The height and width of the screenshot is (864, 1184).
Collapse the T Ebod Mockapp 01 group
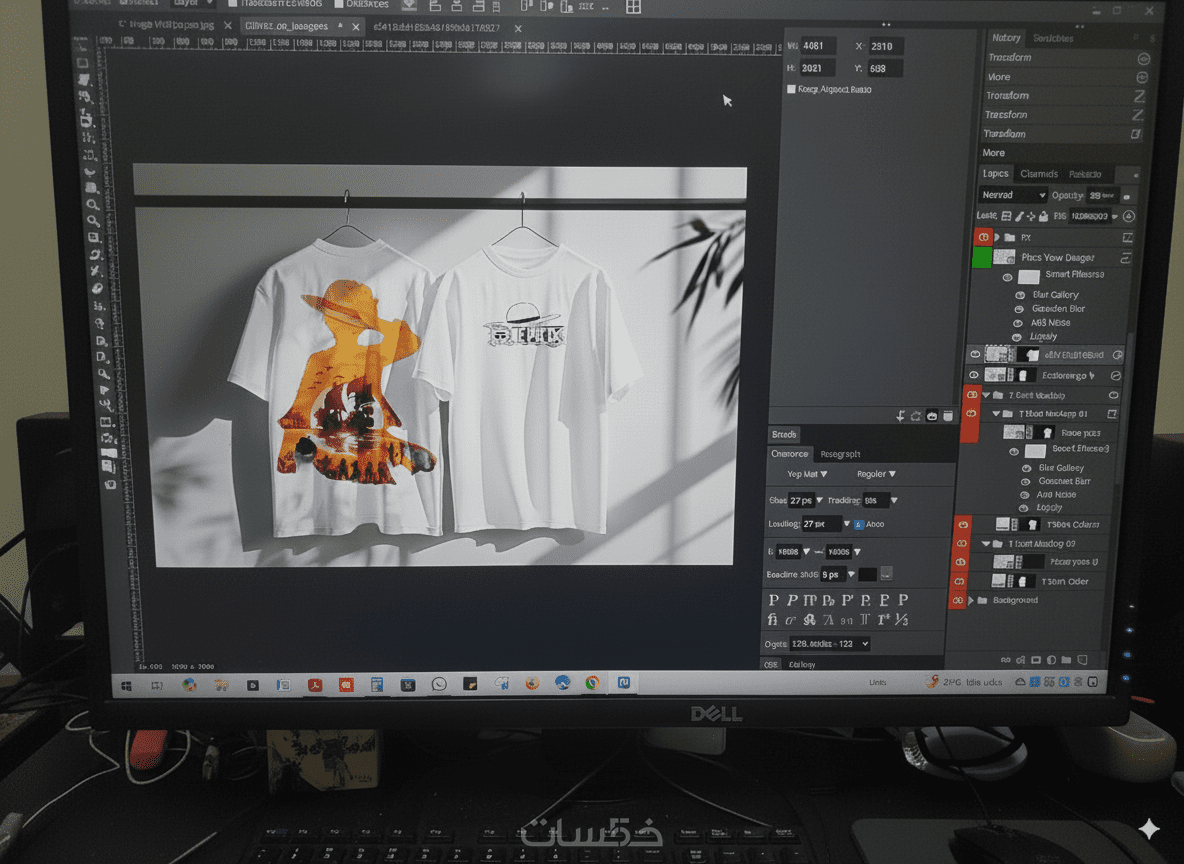point(996,414)
